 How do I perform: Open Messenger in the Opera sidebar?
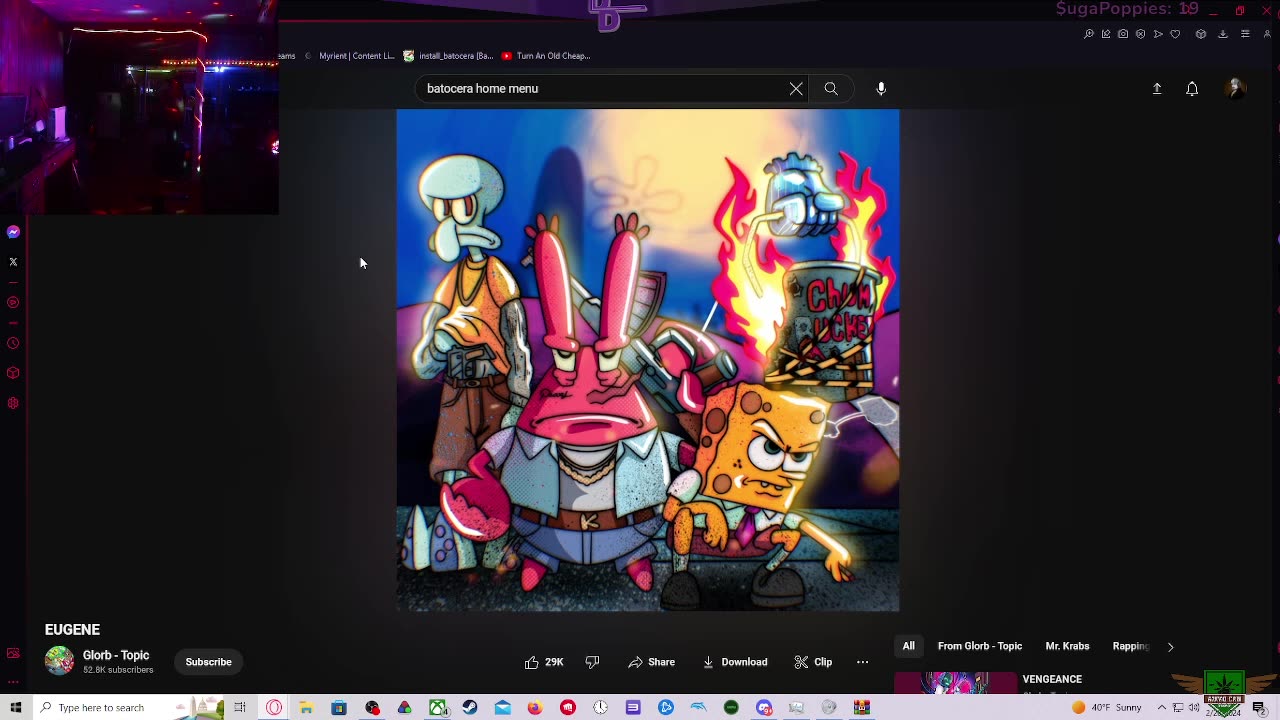coord(13,232)
